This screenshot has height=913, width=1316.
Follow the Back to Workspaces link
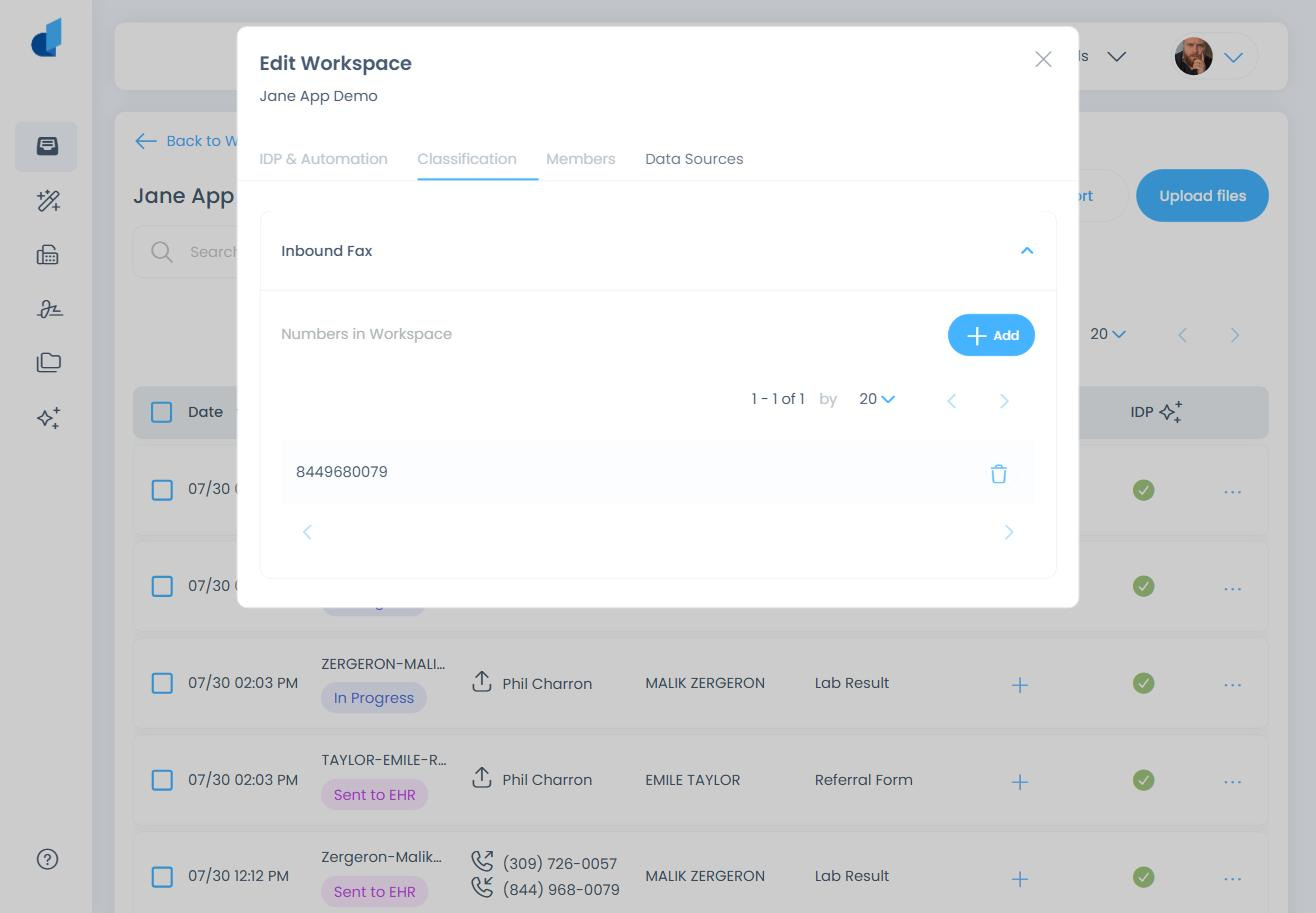[x=186, y=141]
